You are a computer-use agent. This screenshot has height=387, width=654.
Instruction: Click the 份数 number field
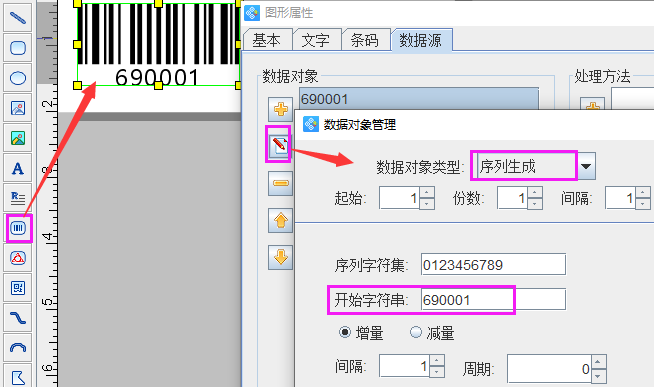tap(513, 198)
